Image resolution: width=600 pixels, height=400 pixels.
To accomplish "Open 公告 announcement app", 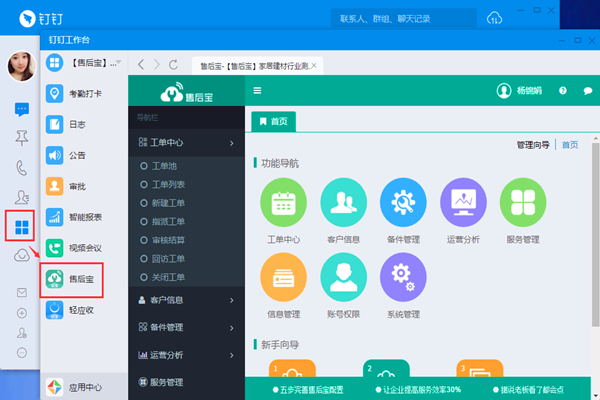I will (66, 155).
